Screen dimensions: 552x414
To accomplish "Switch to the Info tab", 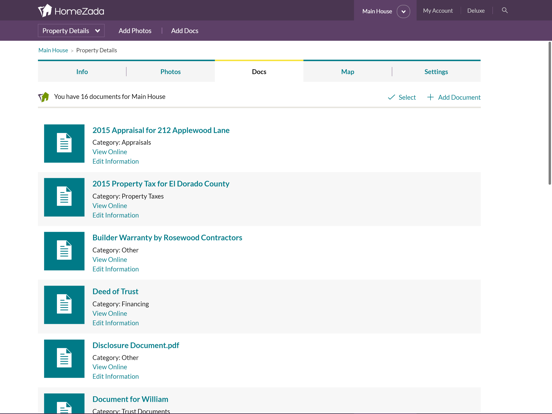I will tap(82, 71).
